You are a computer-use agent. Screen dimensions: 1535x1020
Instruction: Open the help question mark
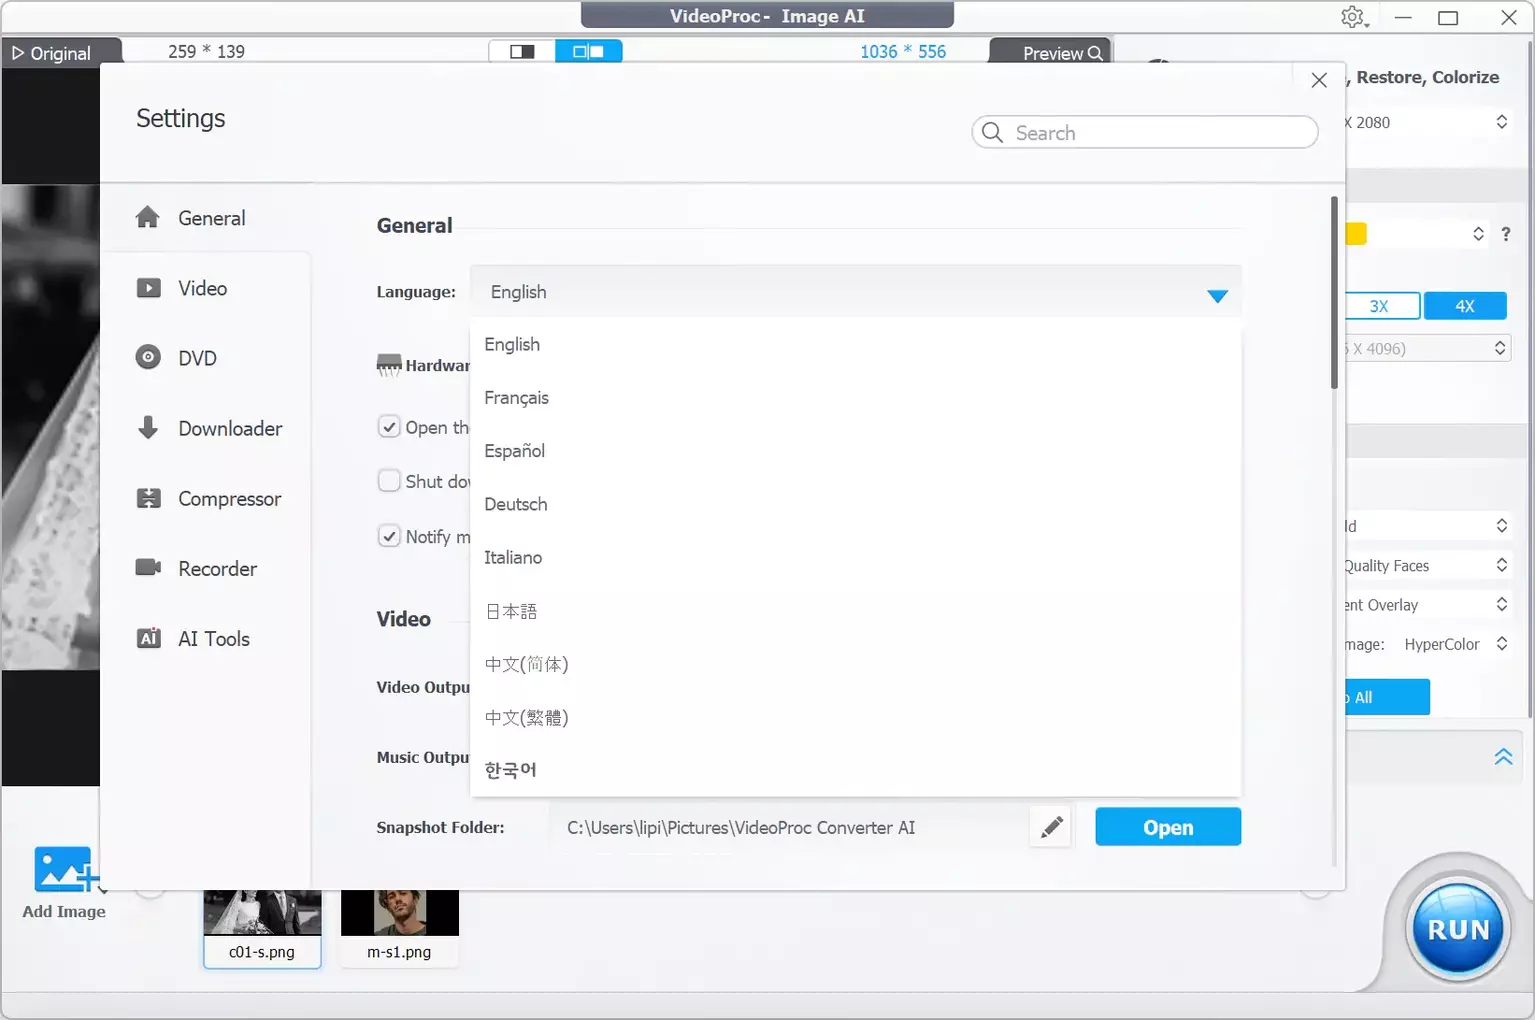[x=1506, y=234]
